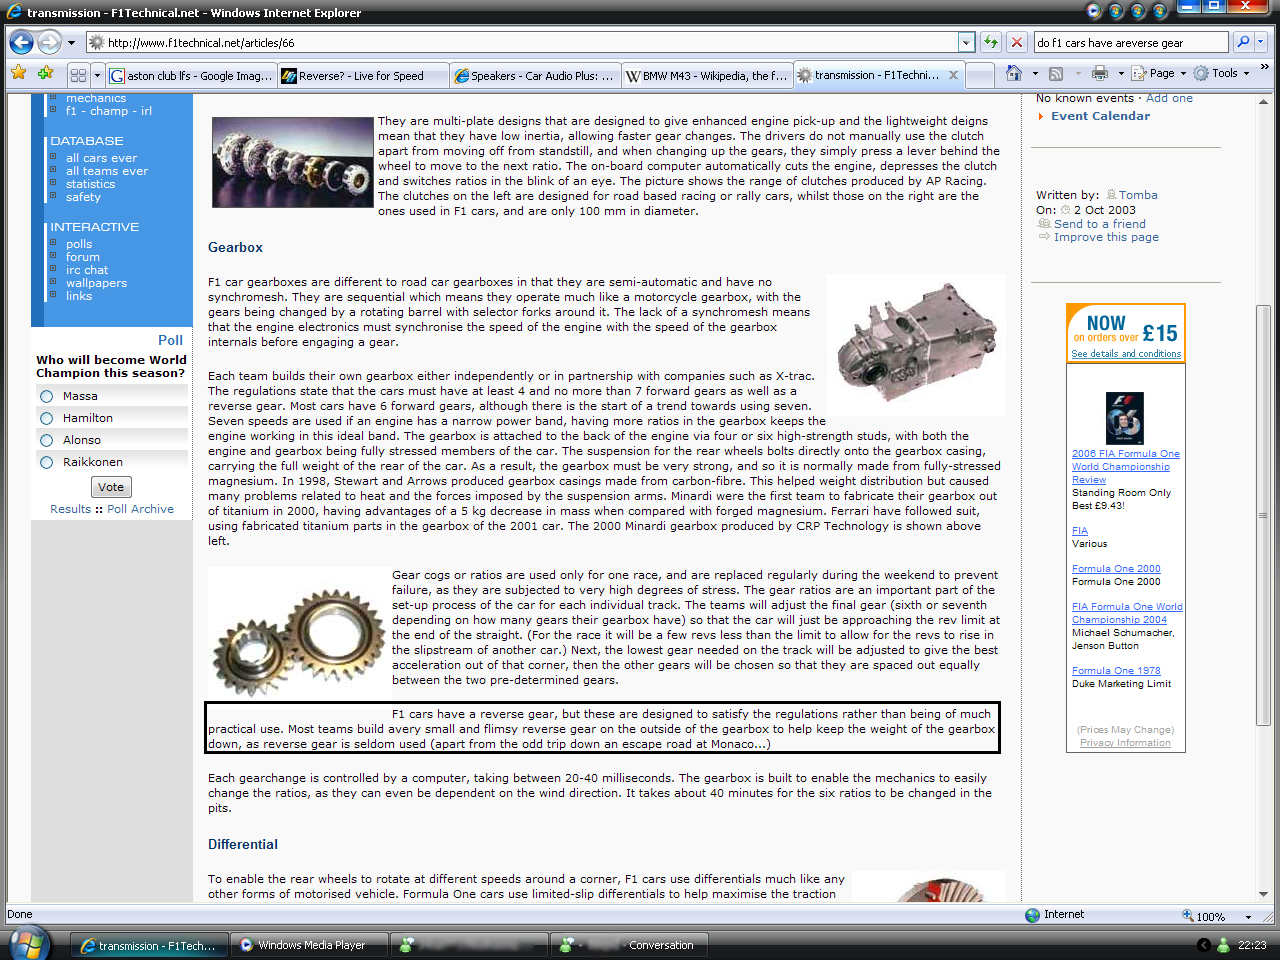Go forward with the Forward arrow

click(49, 42)
